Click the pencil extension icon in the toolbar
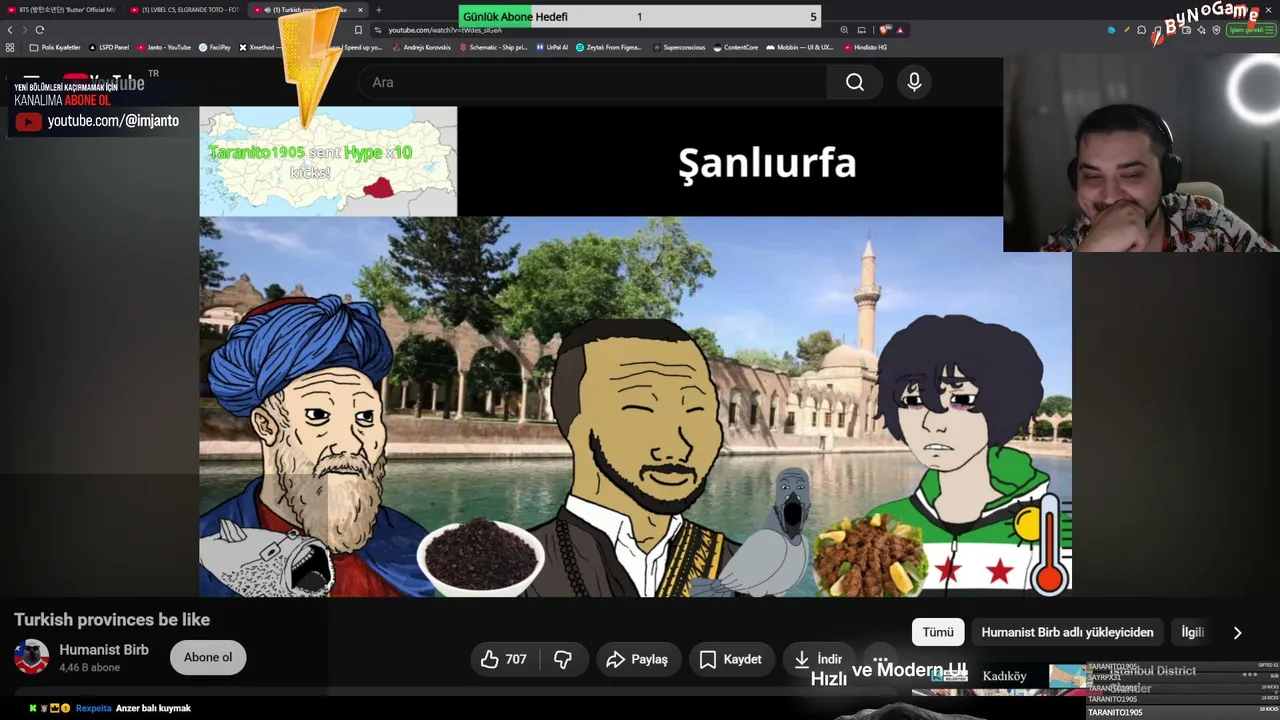1280x720 pixels. point(1127,30)
